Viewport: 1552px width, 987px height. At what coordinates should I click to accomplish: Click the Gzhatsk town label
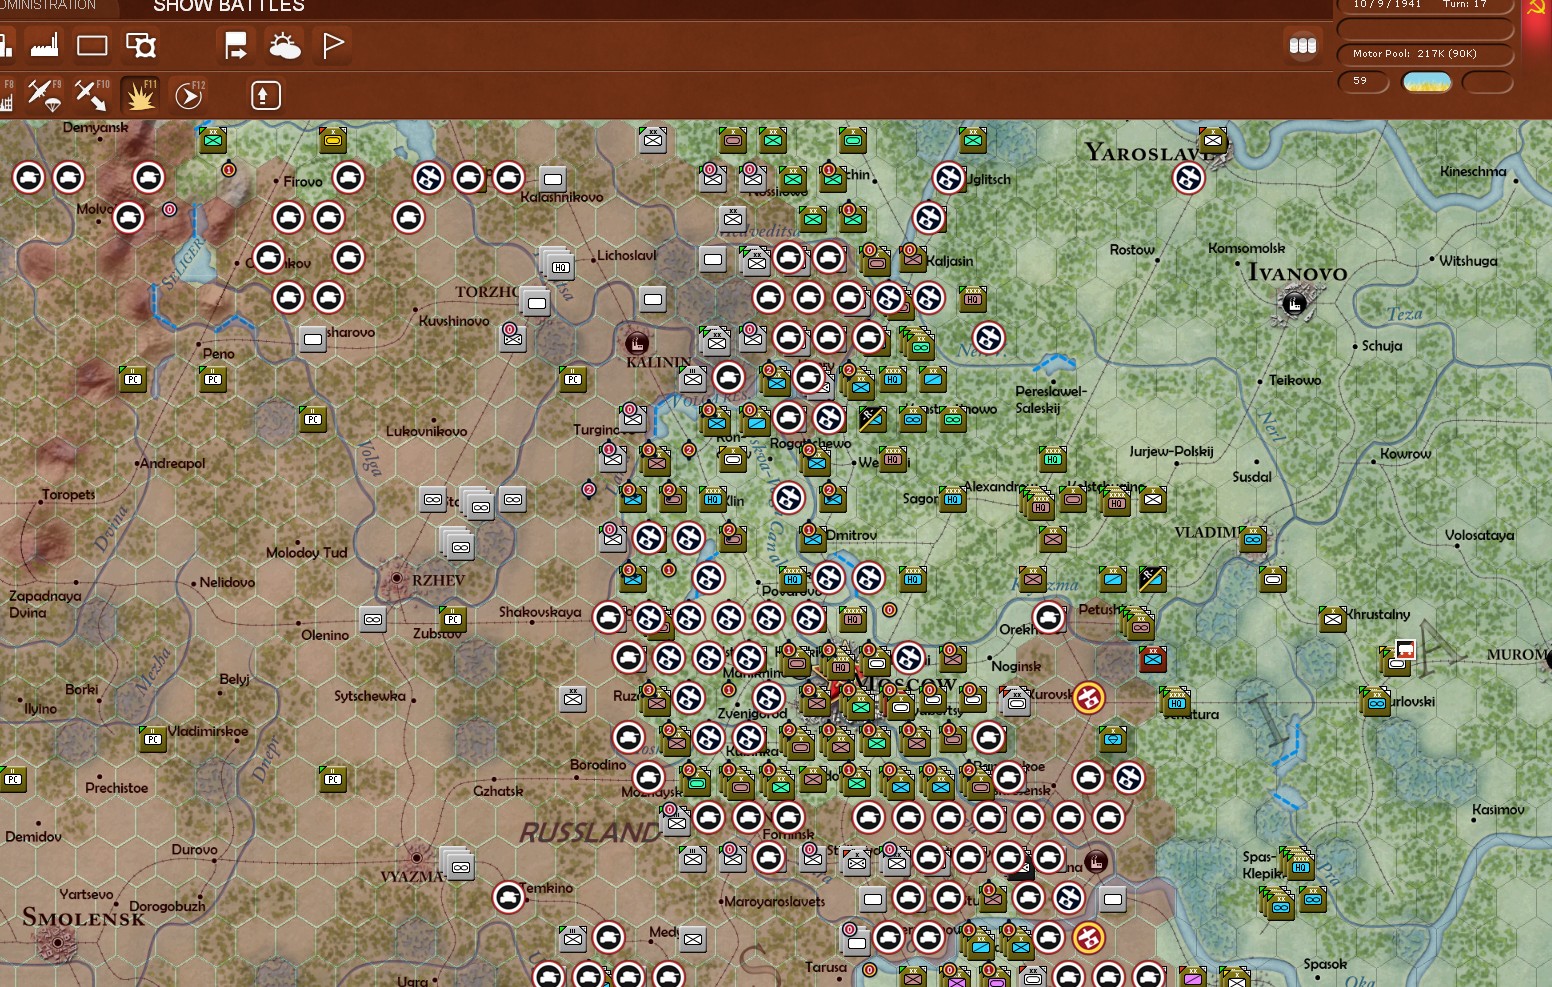click(x=498, y=790)
